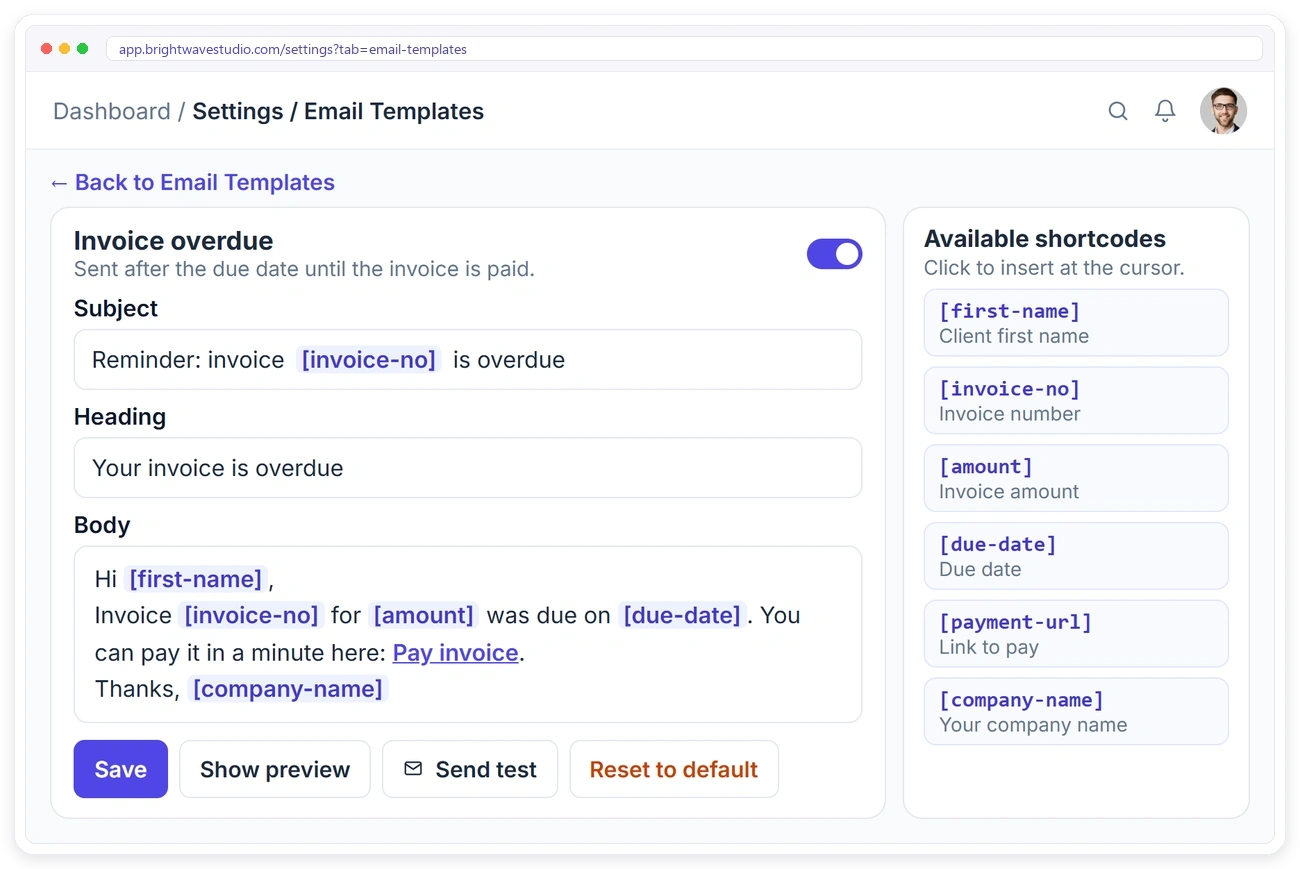Click the Available shortcodes heading
This screenshot has height=869, width=1300.
[1045, 239]
